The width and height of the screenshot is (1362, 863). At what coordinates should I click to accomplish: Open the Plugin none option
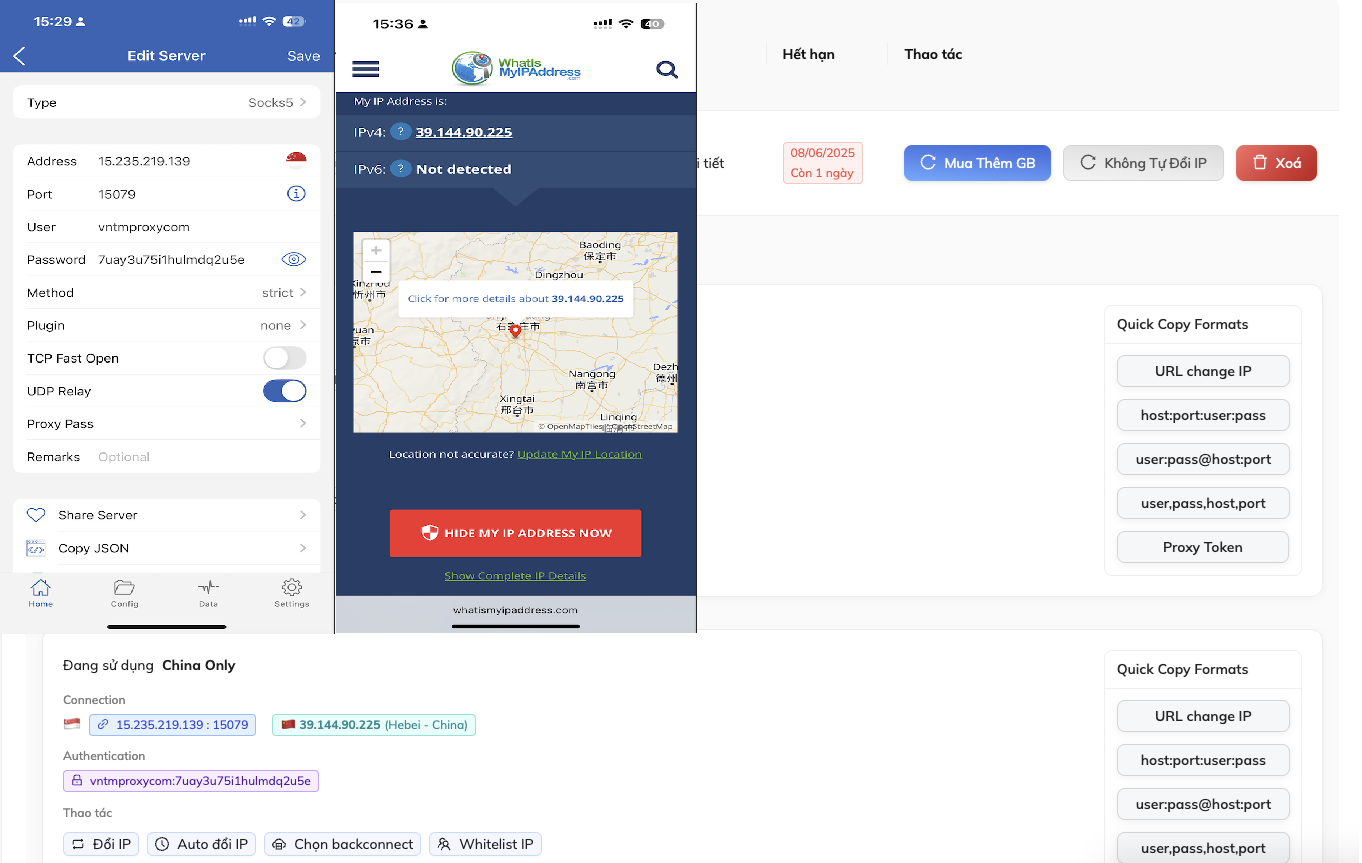coord(282,325)
